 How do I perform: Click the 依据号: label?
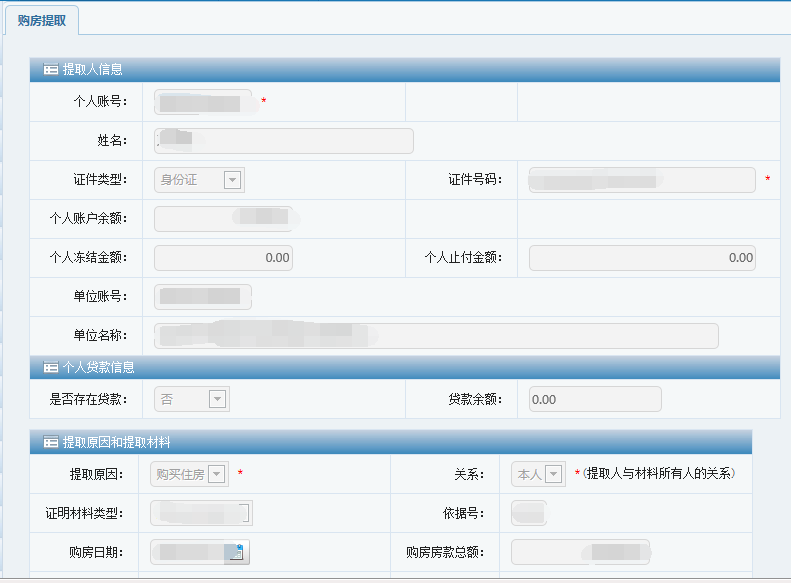pos(463,513)
